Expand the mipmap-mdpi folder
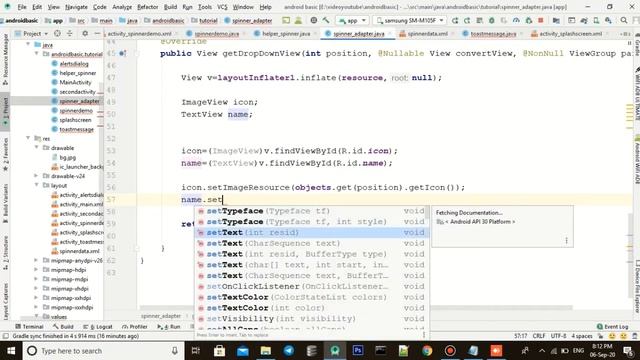Screen dimensions: 640x360 pos(37,279)
